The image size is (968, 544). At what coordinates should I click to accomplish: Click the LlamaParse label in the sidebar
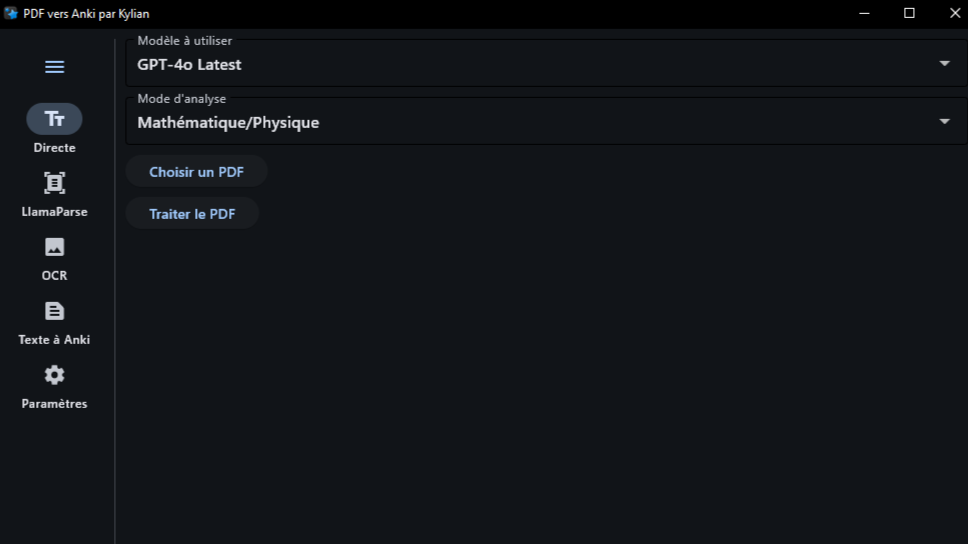coord(54,212)
